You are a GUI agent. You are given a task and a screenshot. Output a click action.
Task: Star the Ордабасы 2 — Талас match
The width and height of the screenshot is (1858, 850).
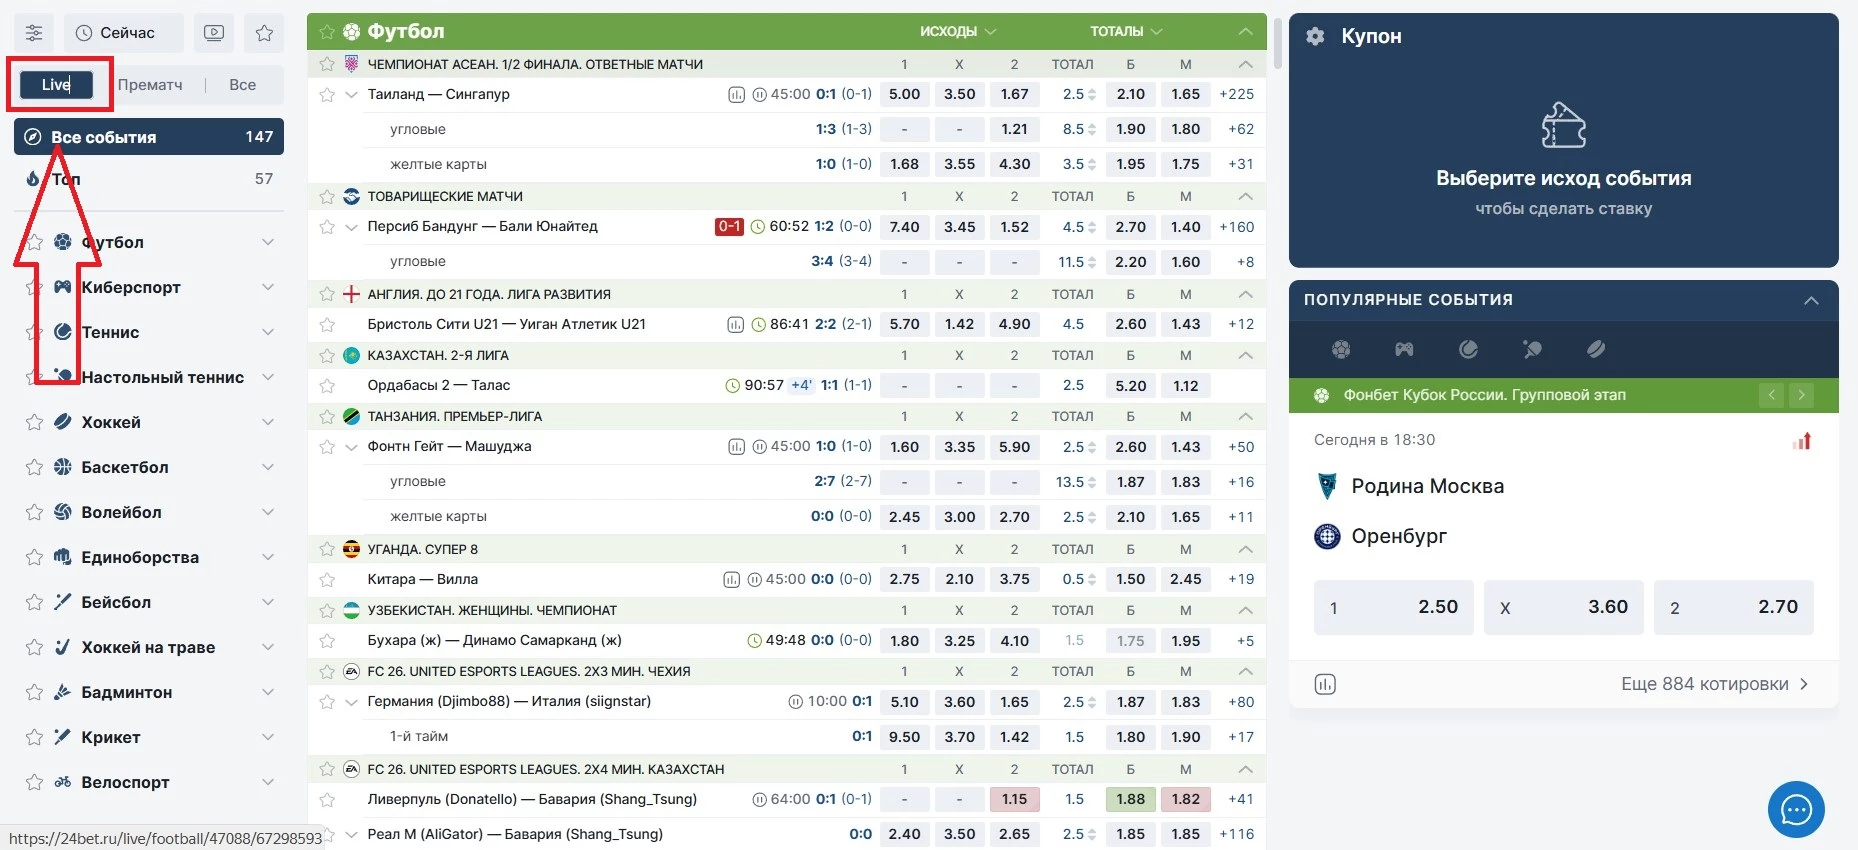point(326,386)
